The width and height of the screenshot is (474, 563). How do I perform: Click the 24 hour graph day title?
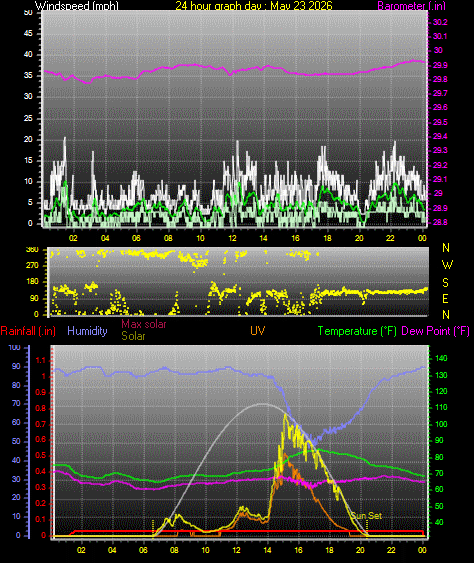pos(254,5)
